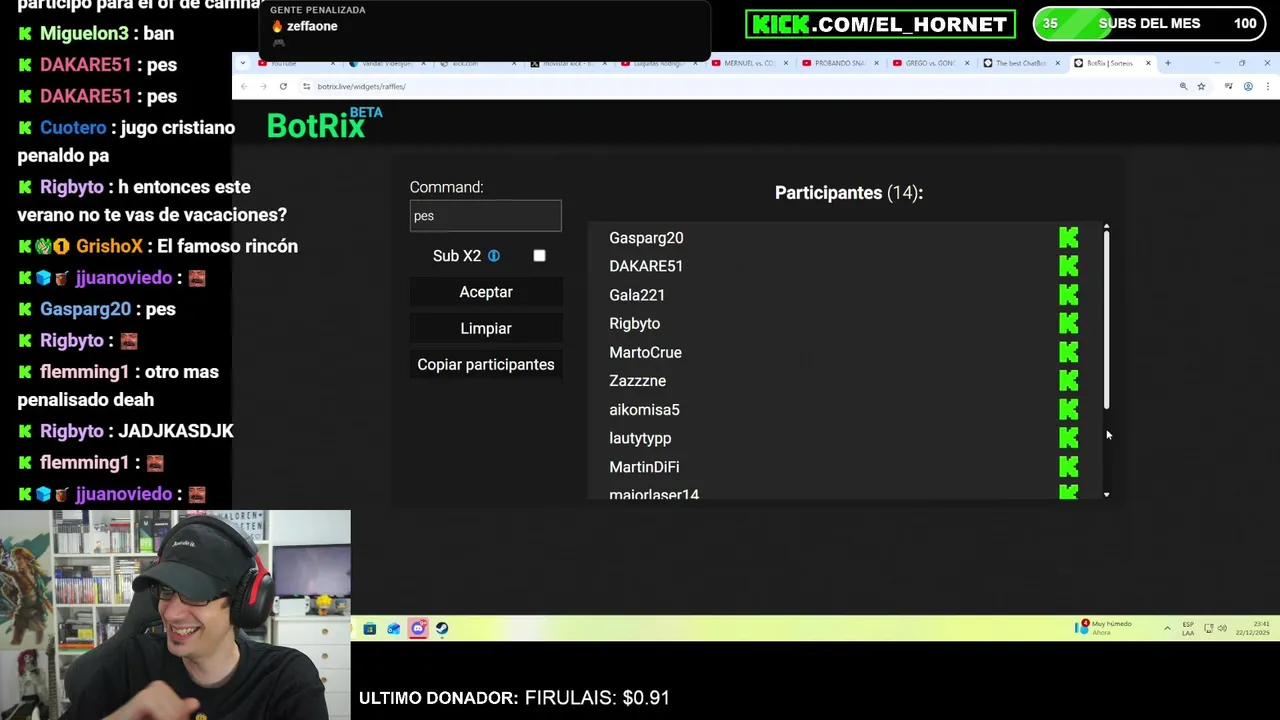The image size is (1280, 720).
Task: Open the weather widget 'Muy húmedo'
Action: click(x=1104, y=627)
